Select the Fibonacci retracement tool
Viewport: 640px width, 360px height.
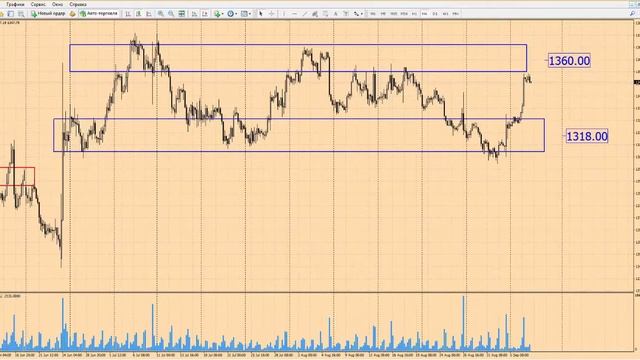point(325,14)
